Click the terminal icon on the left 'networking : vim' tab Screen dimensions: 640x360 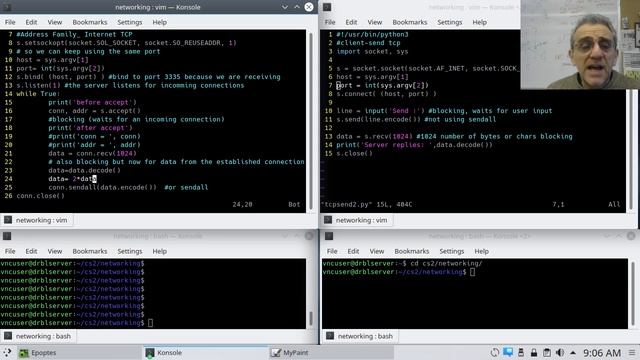pyautogui.click(x=8, y=220)
